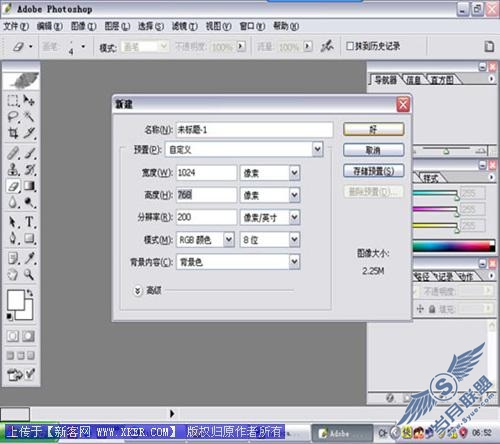Select the Crop tool
The image size is (500, 444).
tap(13, 133)
